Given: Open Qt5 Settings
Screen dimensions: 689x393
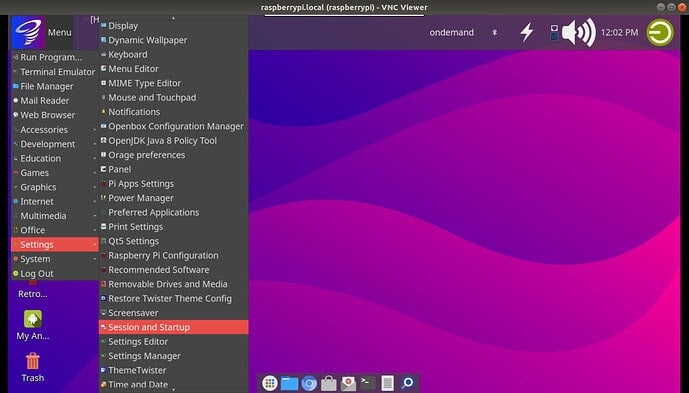Looking at the screenshot, I should pyautogui.click(x=174, y=241).
